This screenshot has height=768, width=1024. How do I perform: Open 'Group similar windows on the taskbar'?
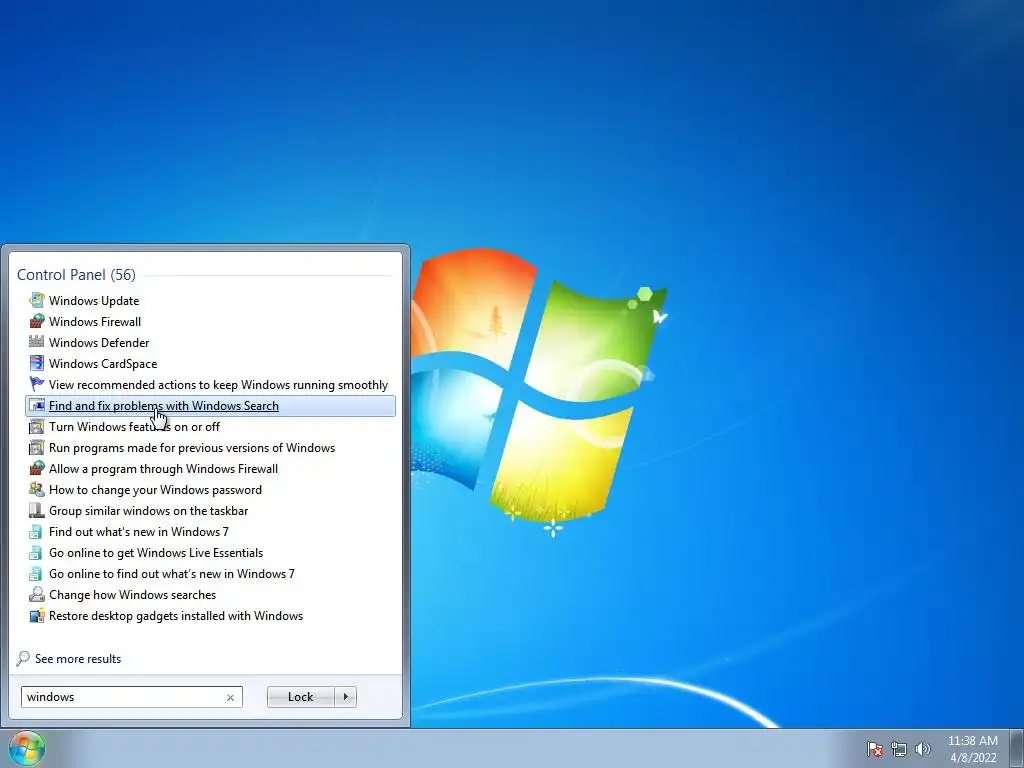[x=148, y=511]
